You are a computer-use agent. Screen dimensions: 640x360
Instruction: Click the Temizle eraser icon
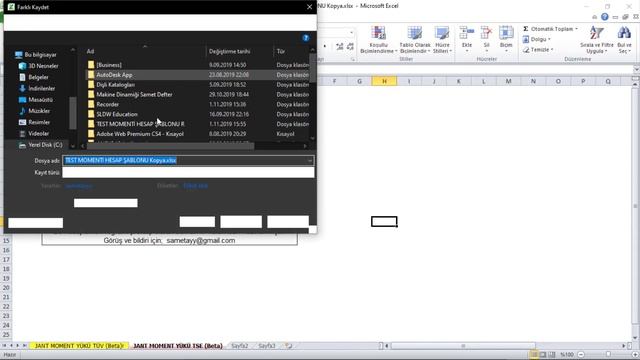[526, 49]
